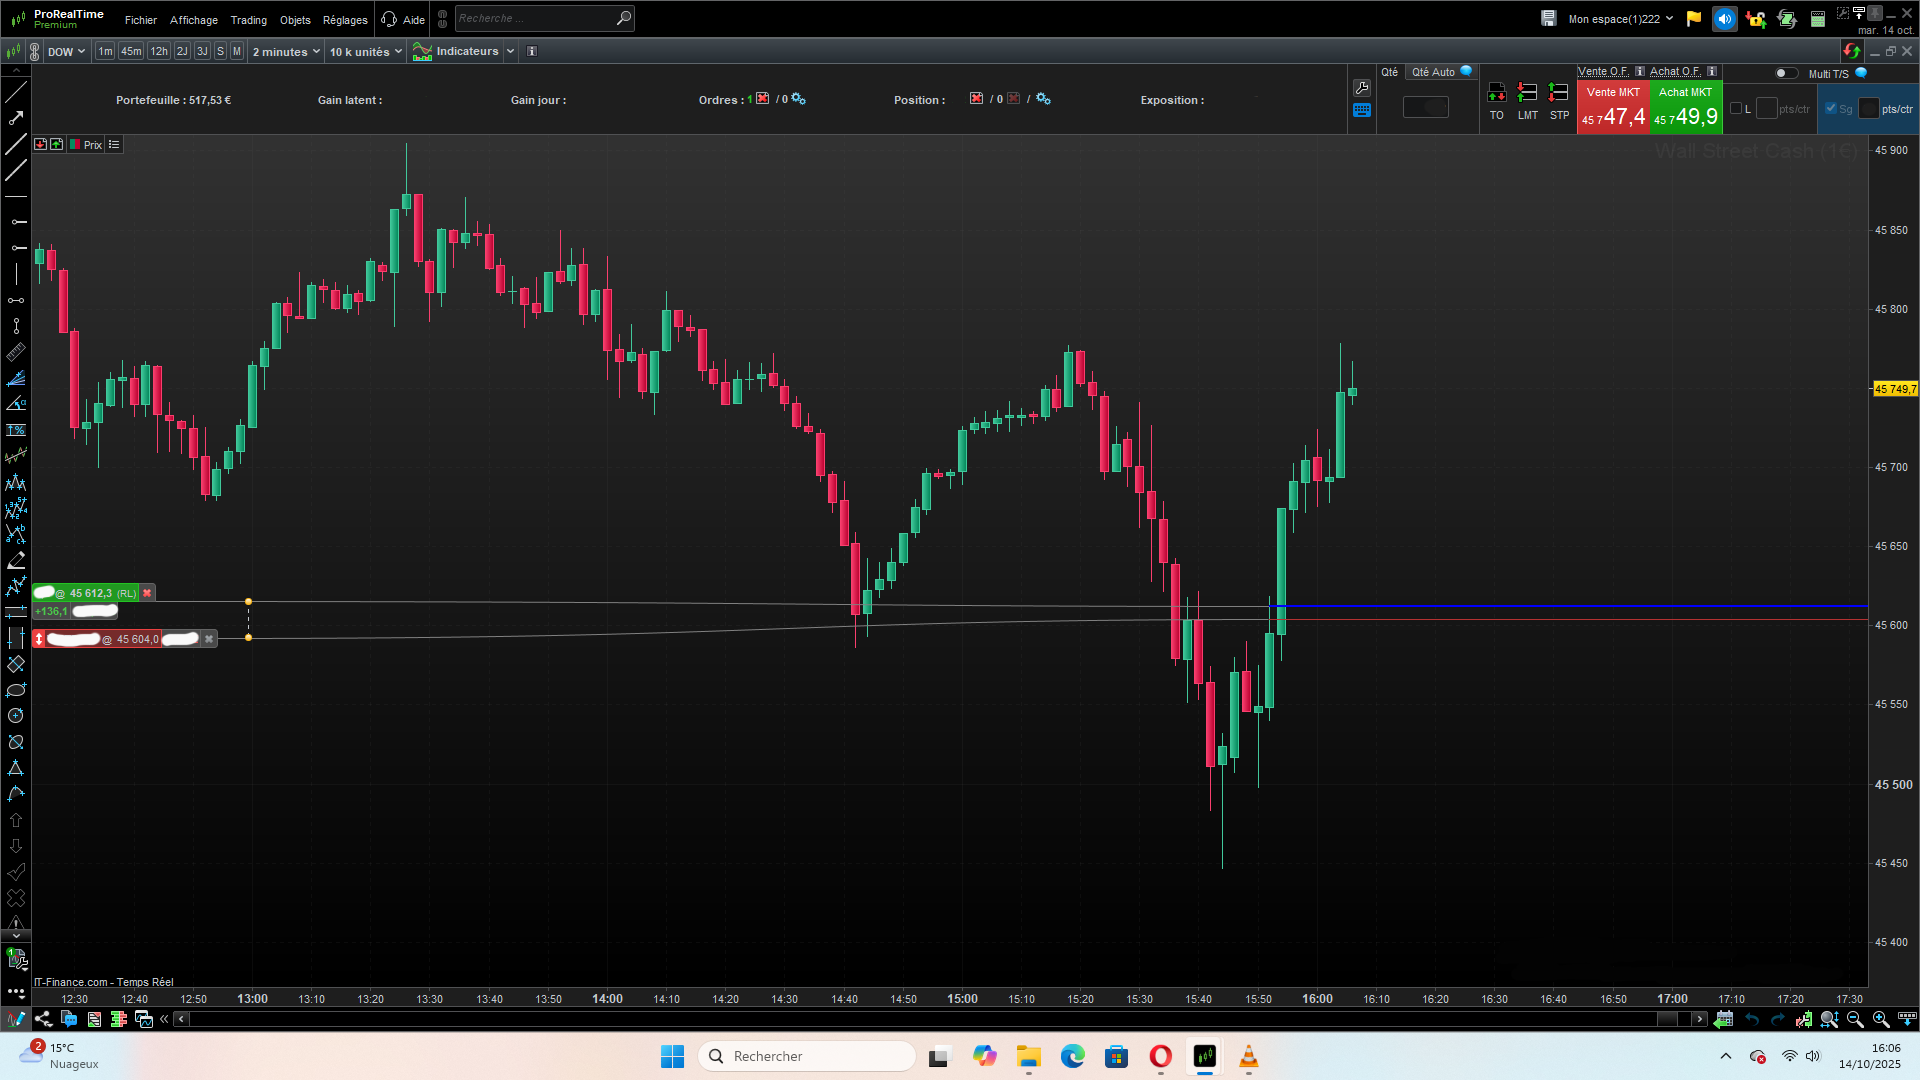1920x1080 pixels.
Task: Click the zoom in magnifier icon
Action: coord(1881,1019)
